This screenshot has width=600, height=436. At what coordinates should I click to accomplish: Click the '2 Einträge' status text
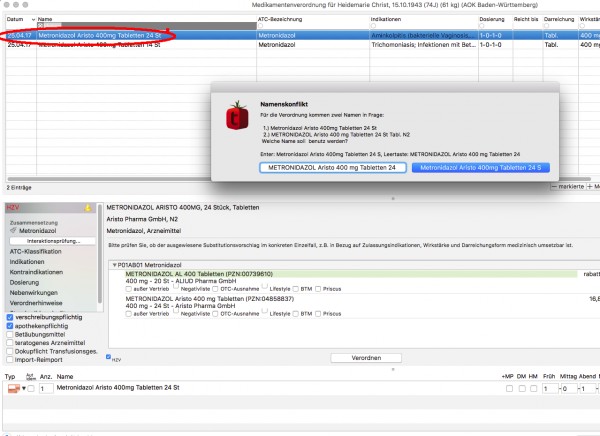[x=19, y=188]
